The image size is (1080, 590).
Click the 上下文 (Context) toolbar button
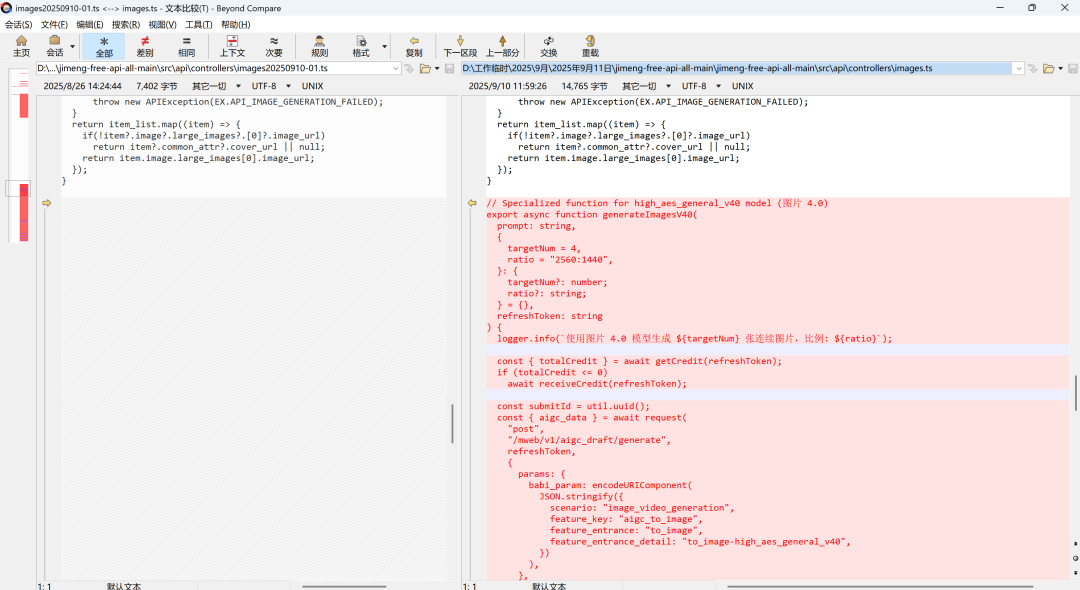click(x=232, y=46)
